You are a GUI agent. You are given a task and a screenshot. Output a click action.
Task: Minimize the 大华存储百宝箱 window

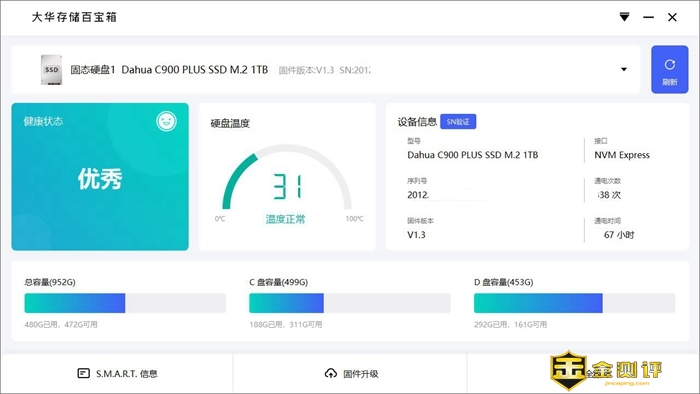coord(648,17)
